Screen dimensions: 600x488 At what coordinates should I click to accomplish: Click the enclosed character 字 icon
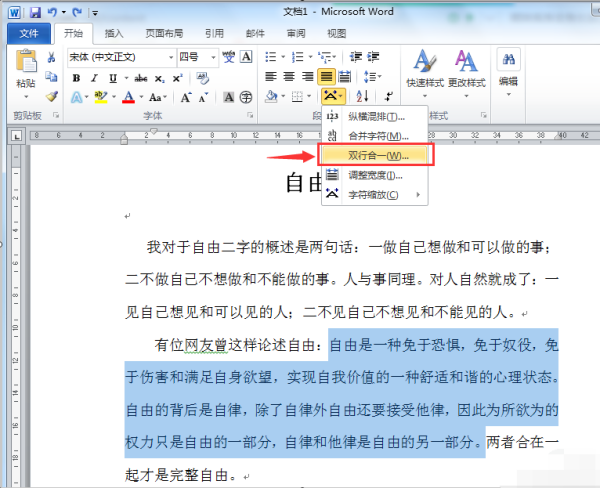click(246, 97)
